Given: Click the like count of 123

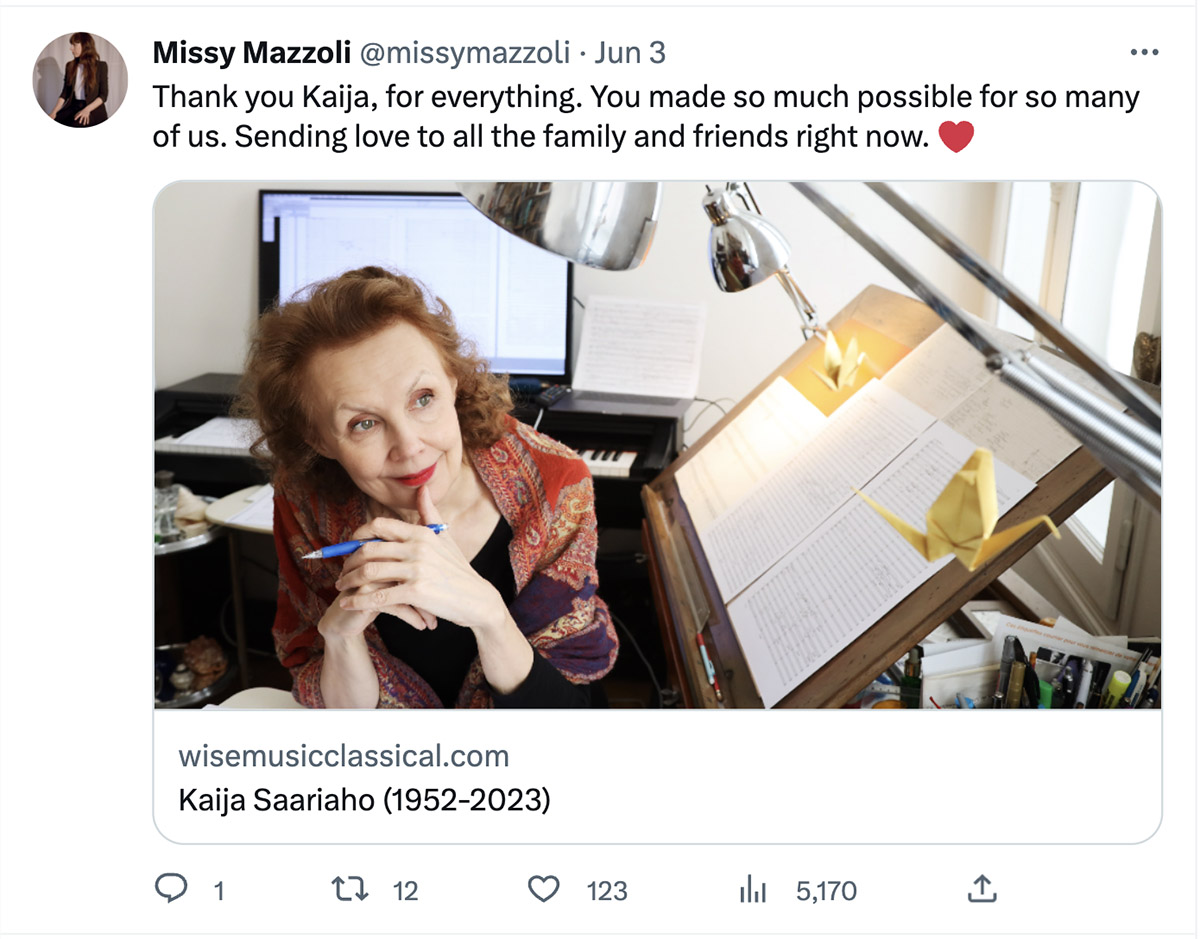Looking at the screenshot, I should tap(606, 890).
